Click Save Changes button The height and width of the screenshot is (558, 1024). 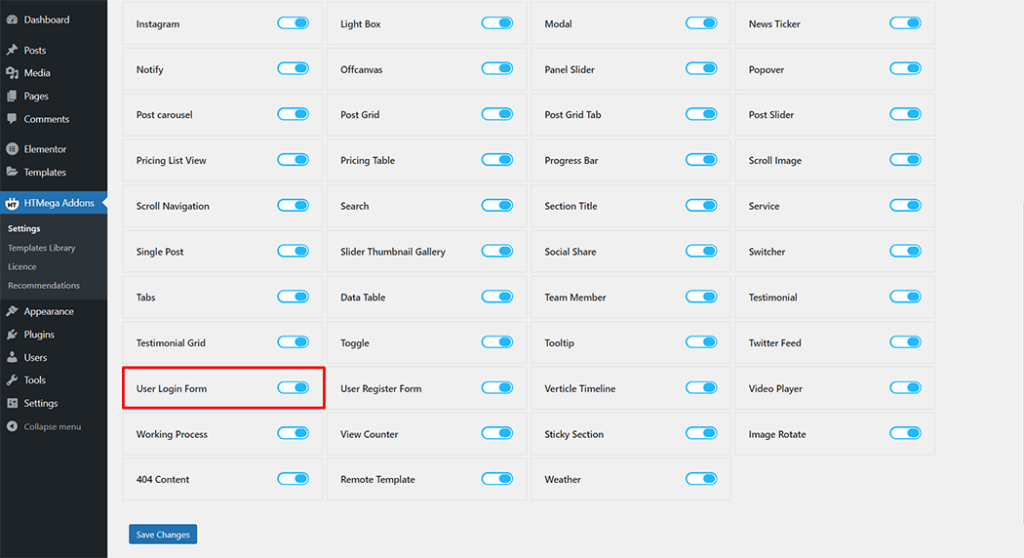click(x=163, y=534)
